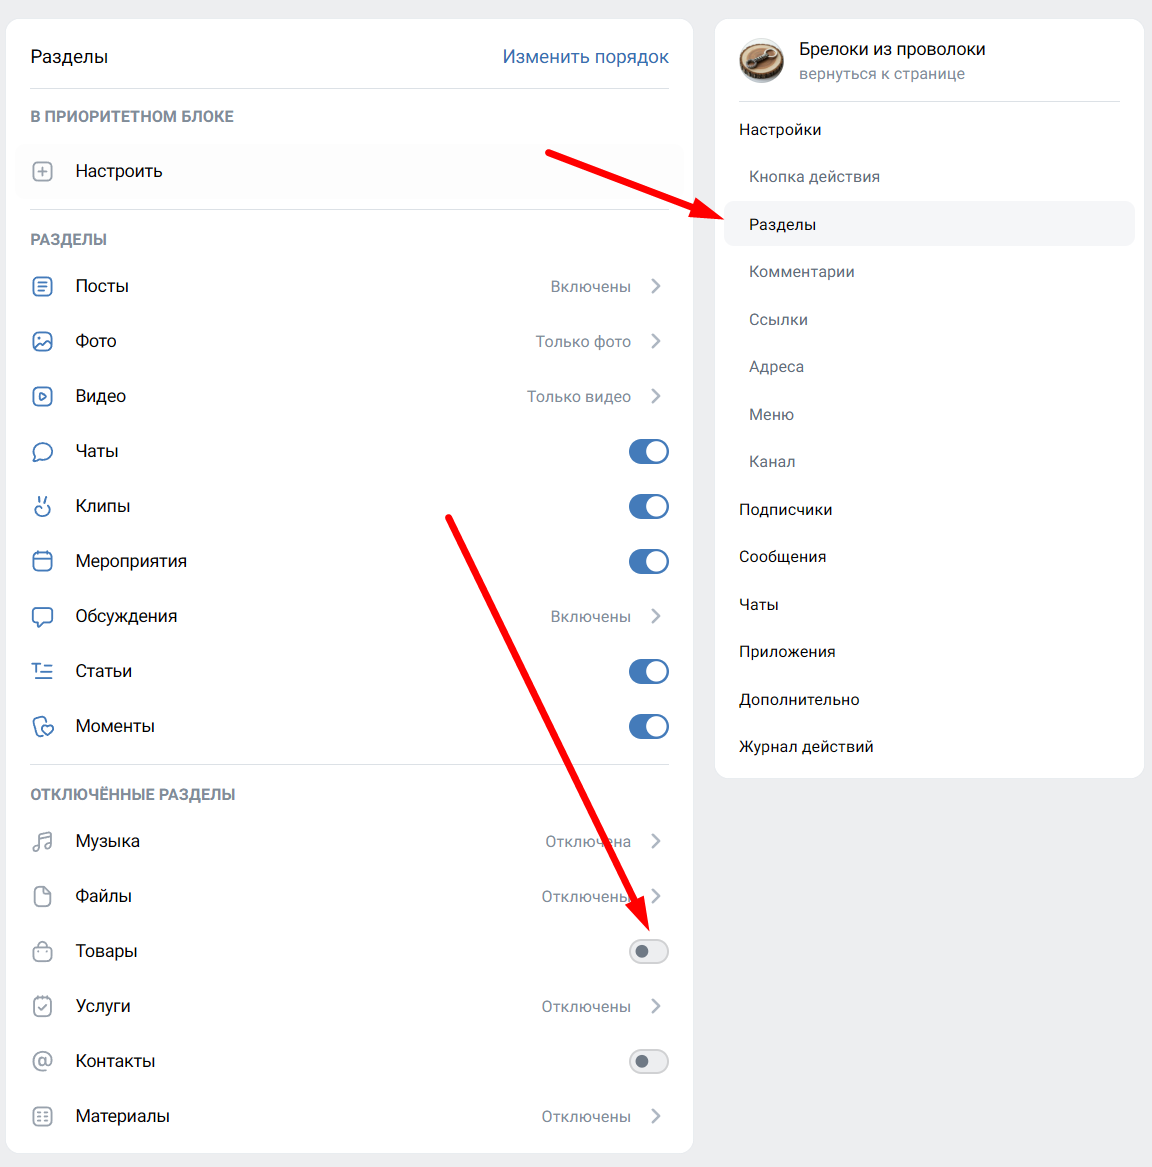
Task: Click the Контакты at-sign icon
Action: 42,1062
